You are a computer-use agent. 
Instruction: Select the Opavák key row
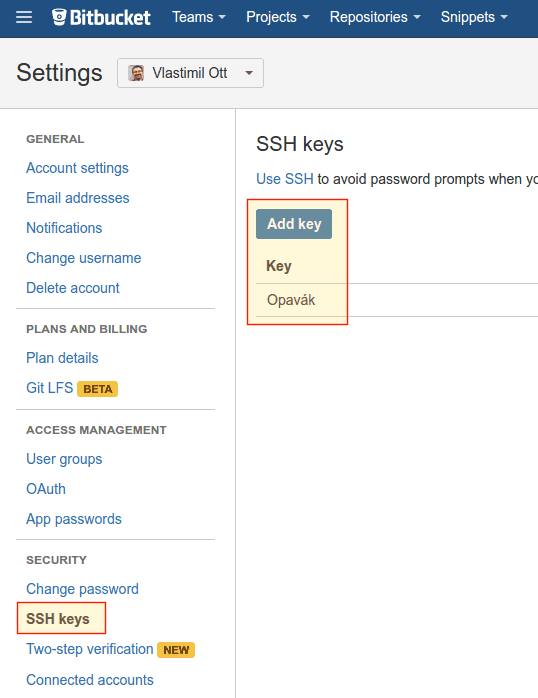pyautogui.click(x=397, y=300)
